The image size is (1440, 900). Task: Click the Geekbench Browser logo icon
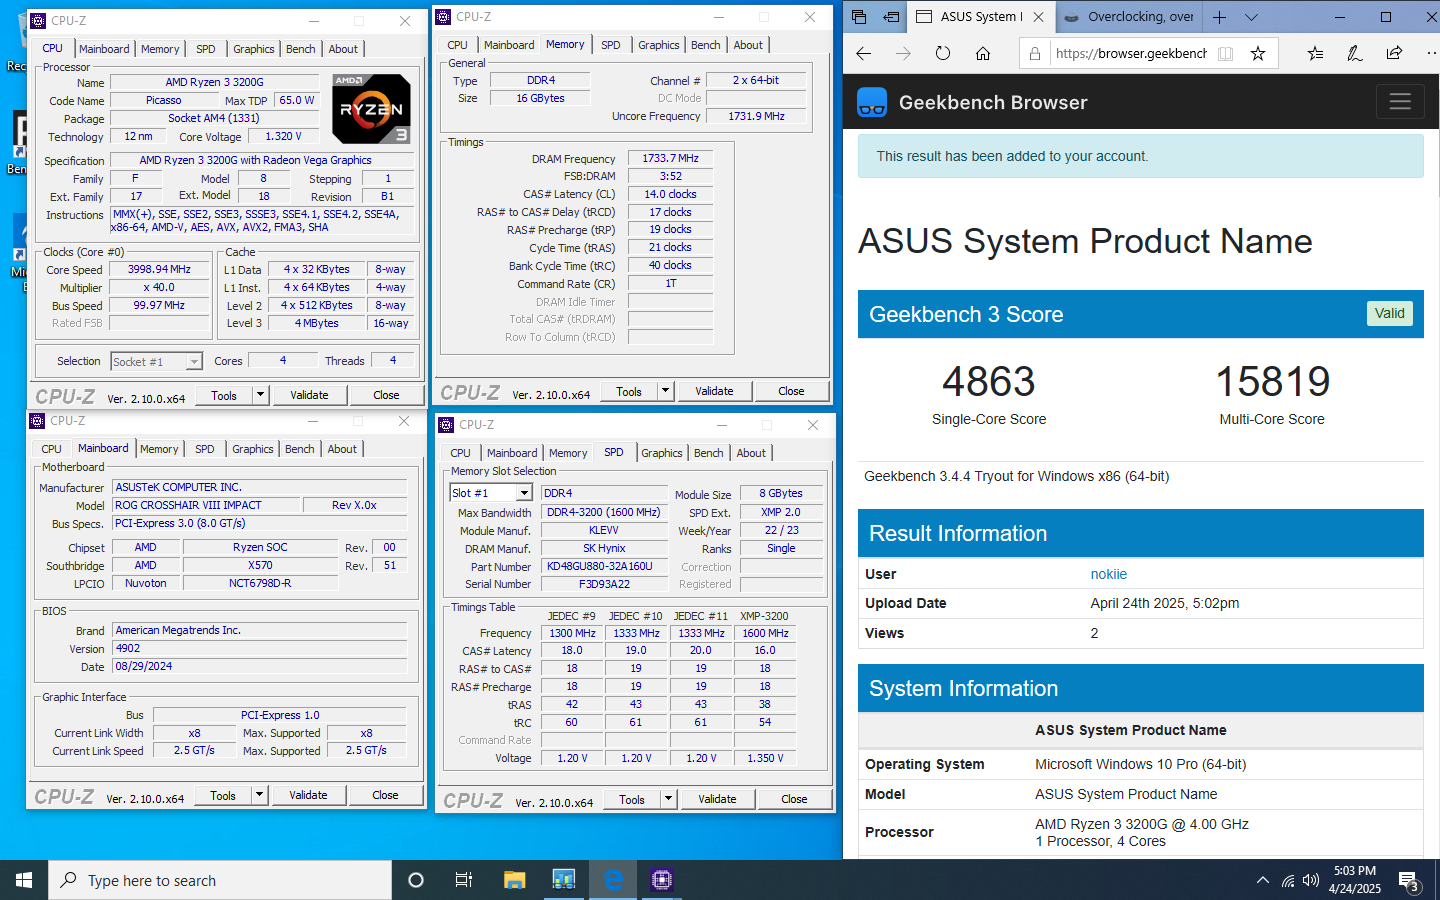coord(872,102)
